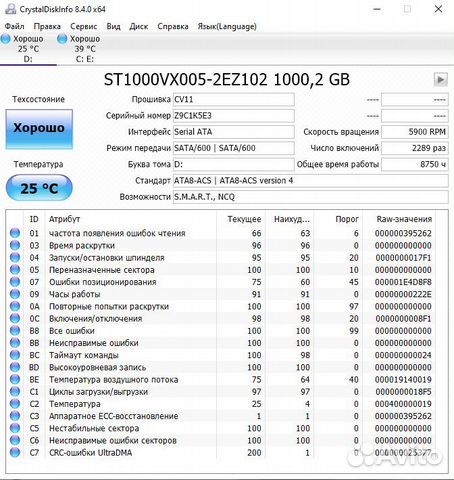
Task: Click the serial number field Z9C1K5E3
Action: pos(233,116)
